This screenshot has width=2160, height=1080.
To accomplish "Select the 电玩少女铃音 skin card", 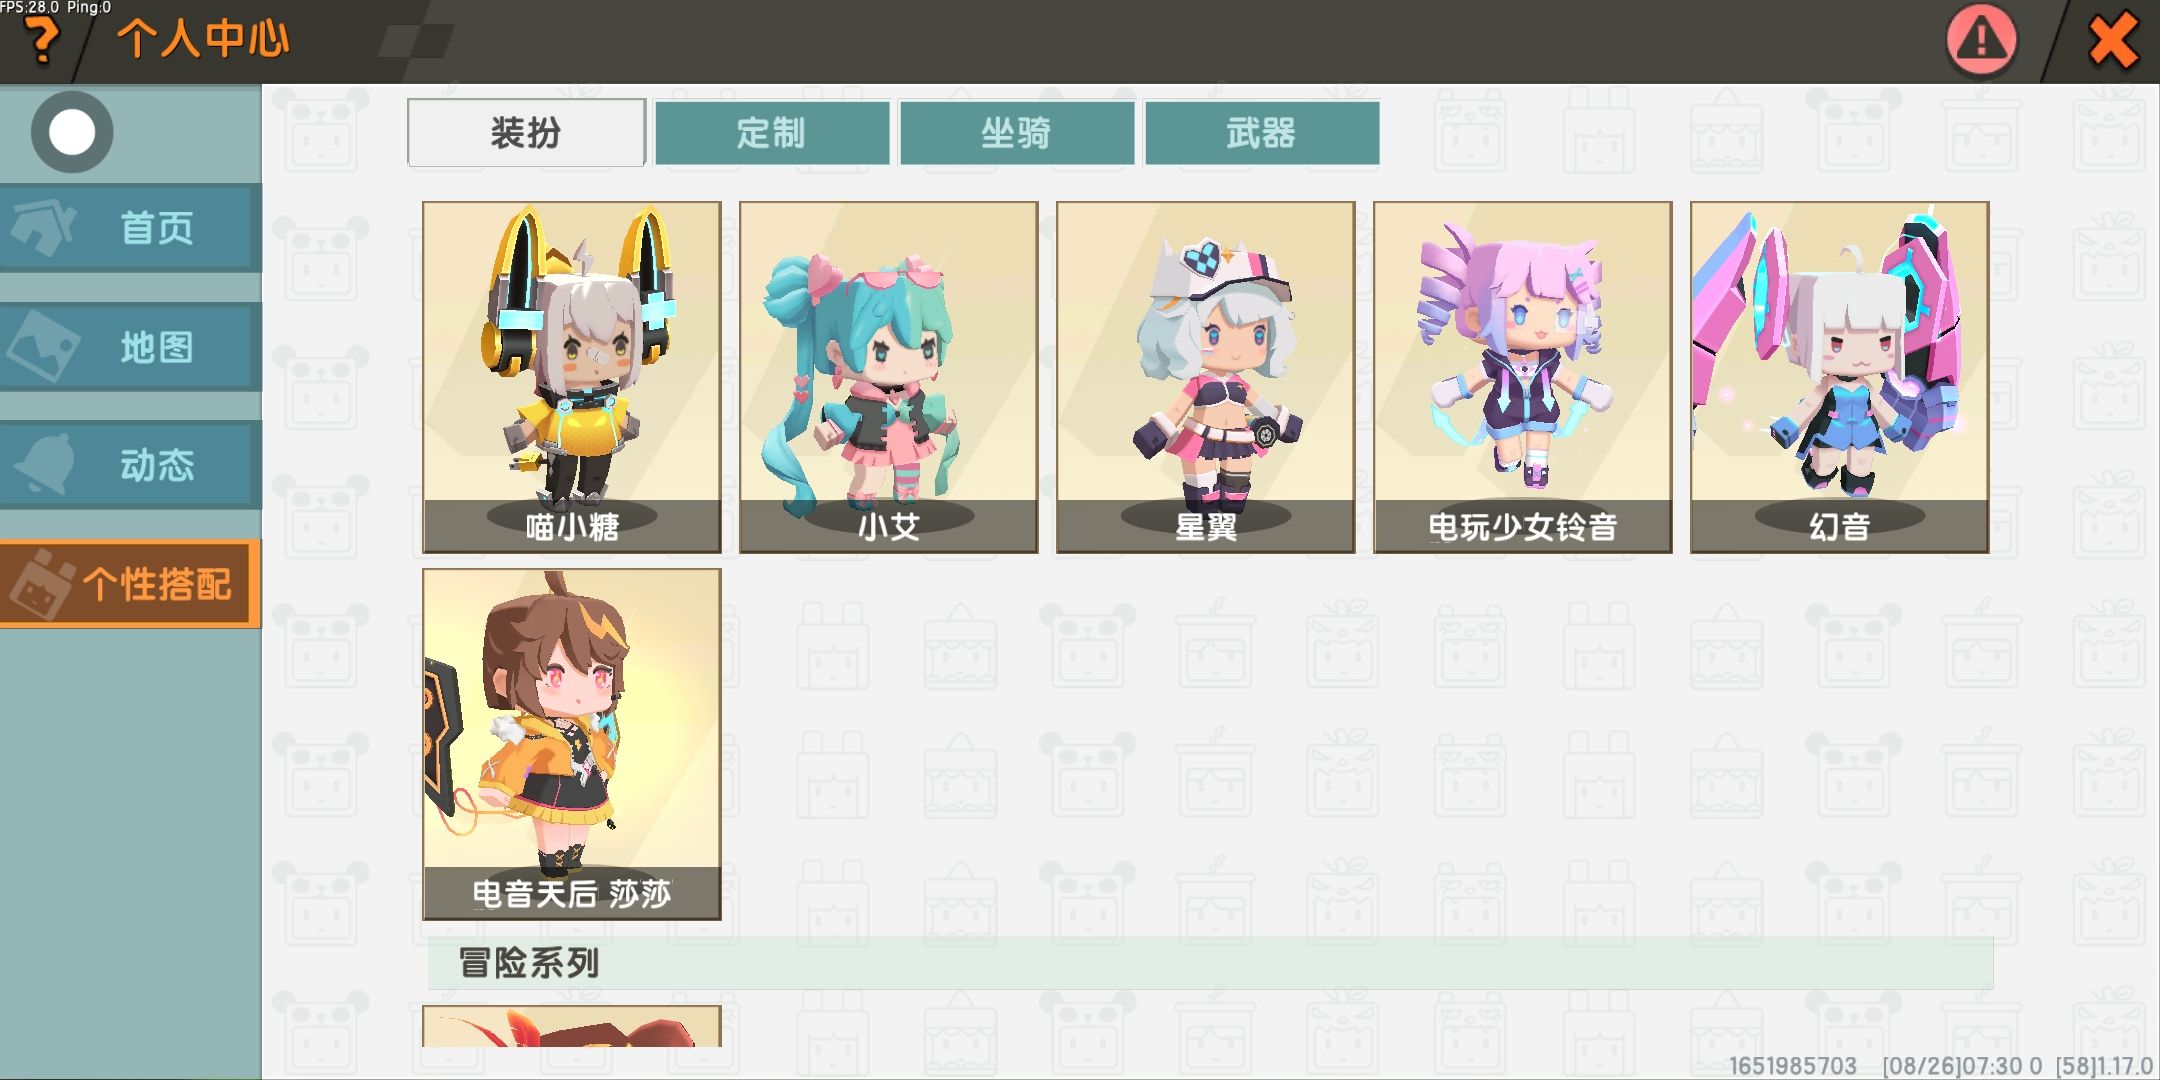I will tap(1523, 377).
